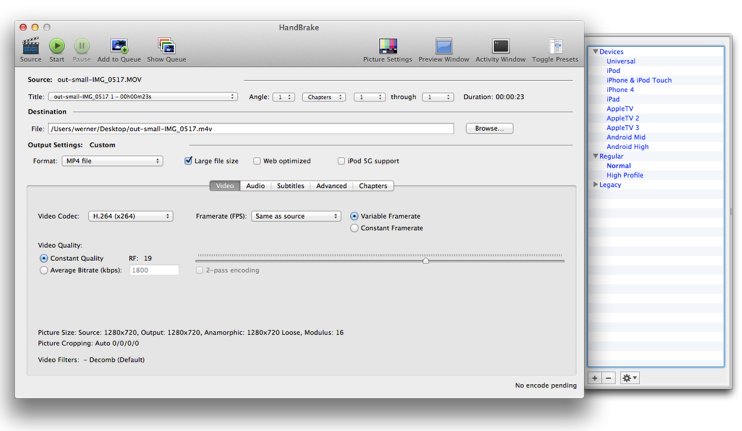Screen dimensions: 742x431
Task: Open the Video Codec H.264 dropdown
Action: click(x=131, y=216)
